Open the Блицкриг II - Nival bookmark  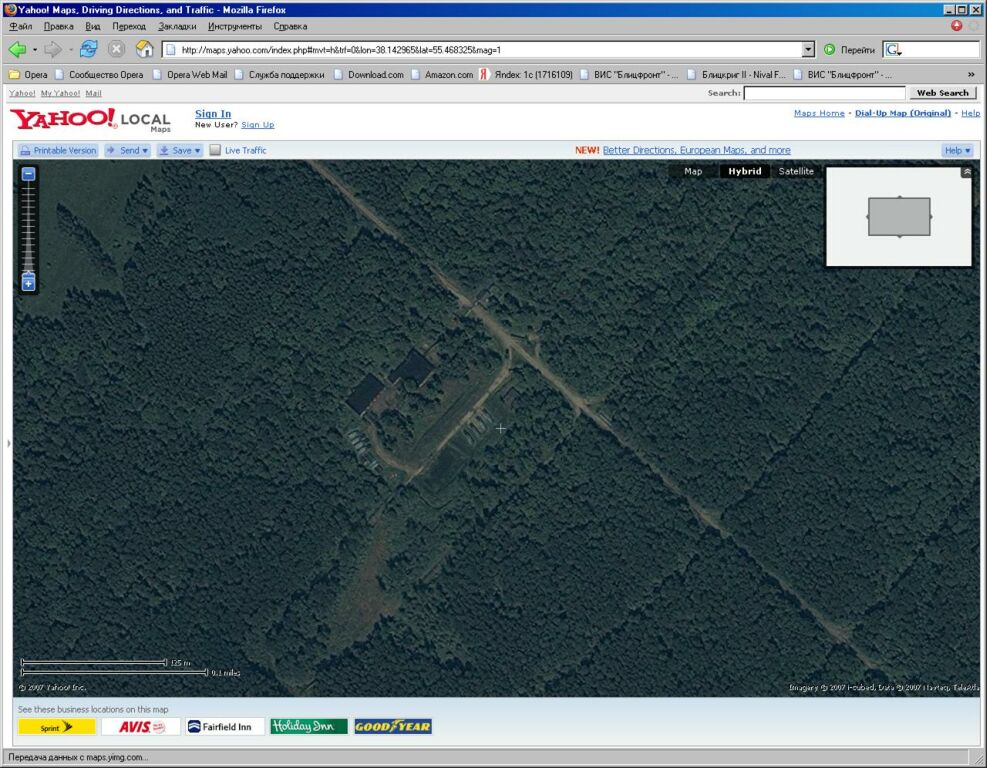tap(737, 74)
